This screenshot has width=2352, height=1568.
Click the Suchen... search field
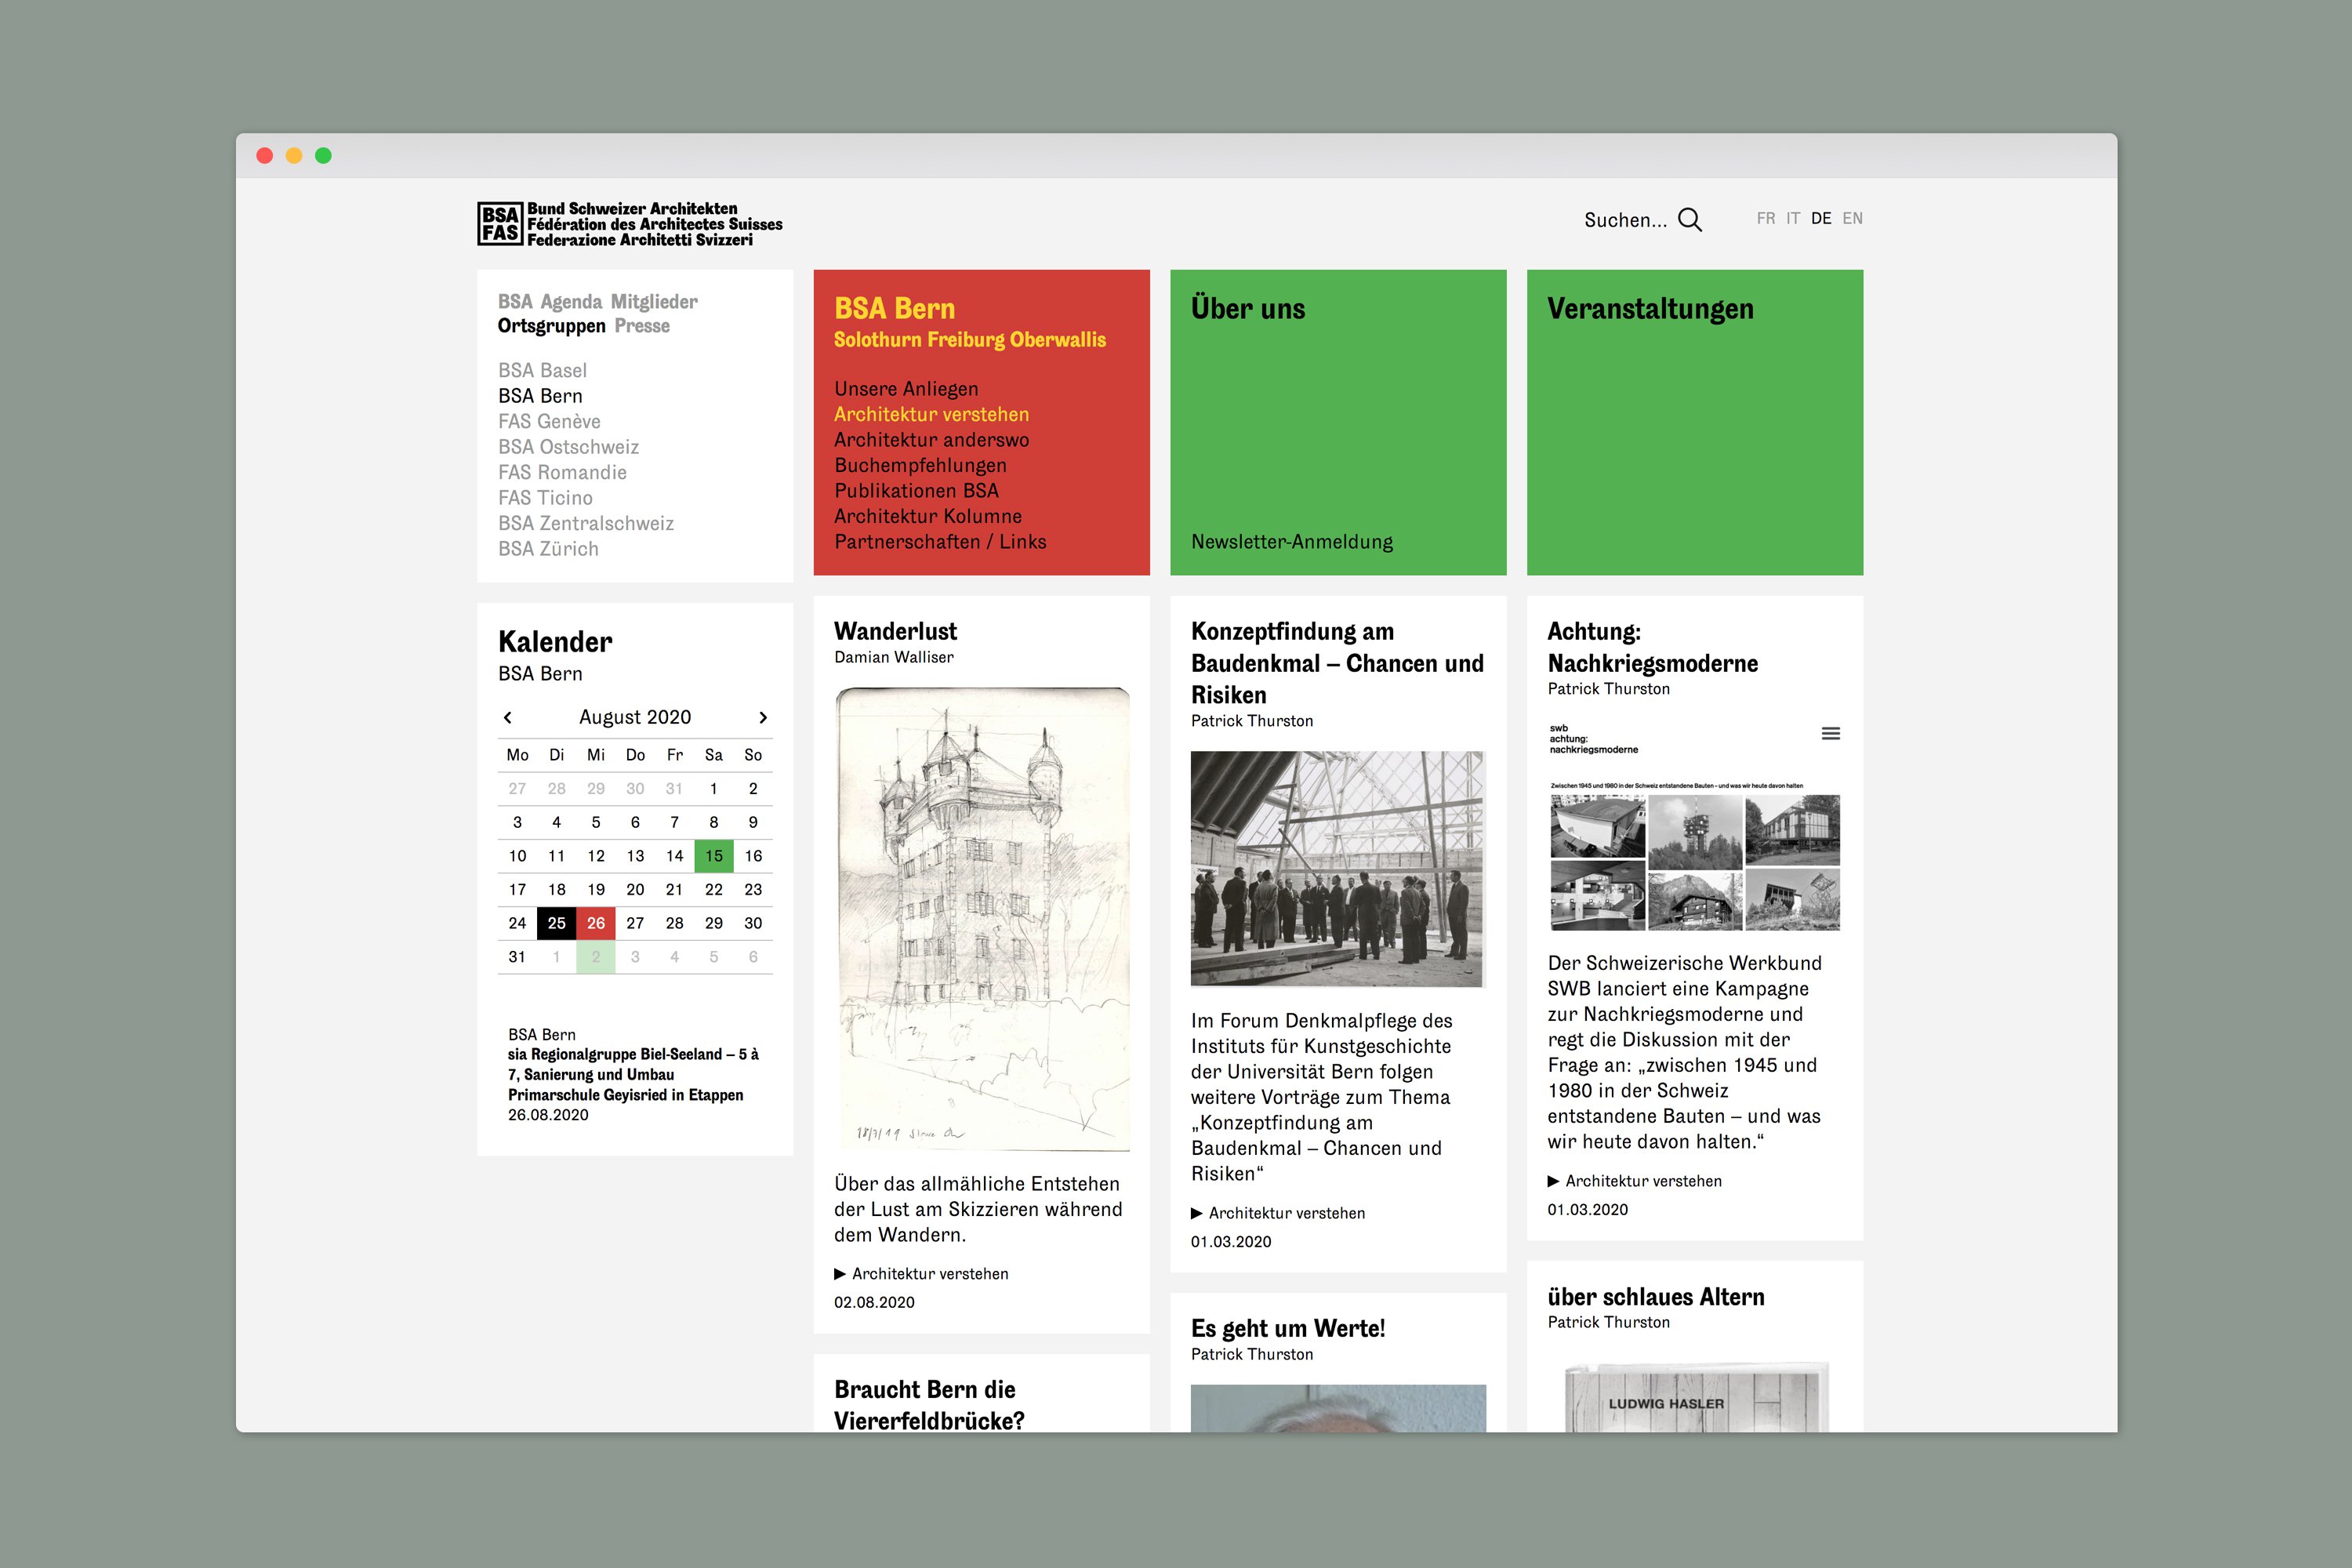(1625, 220)
